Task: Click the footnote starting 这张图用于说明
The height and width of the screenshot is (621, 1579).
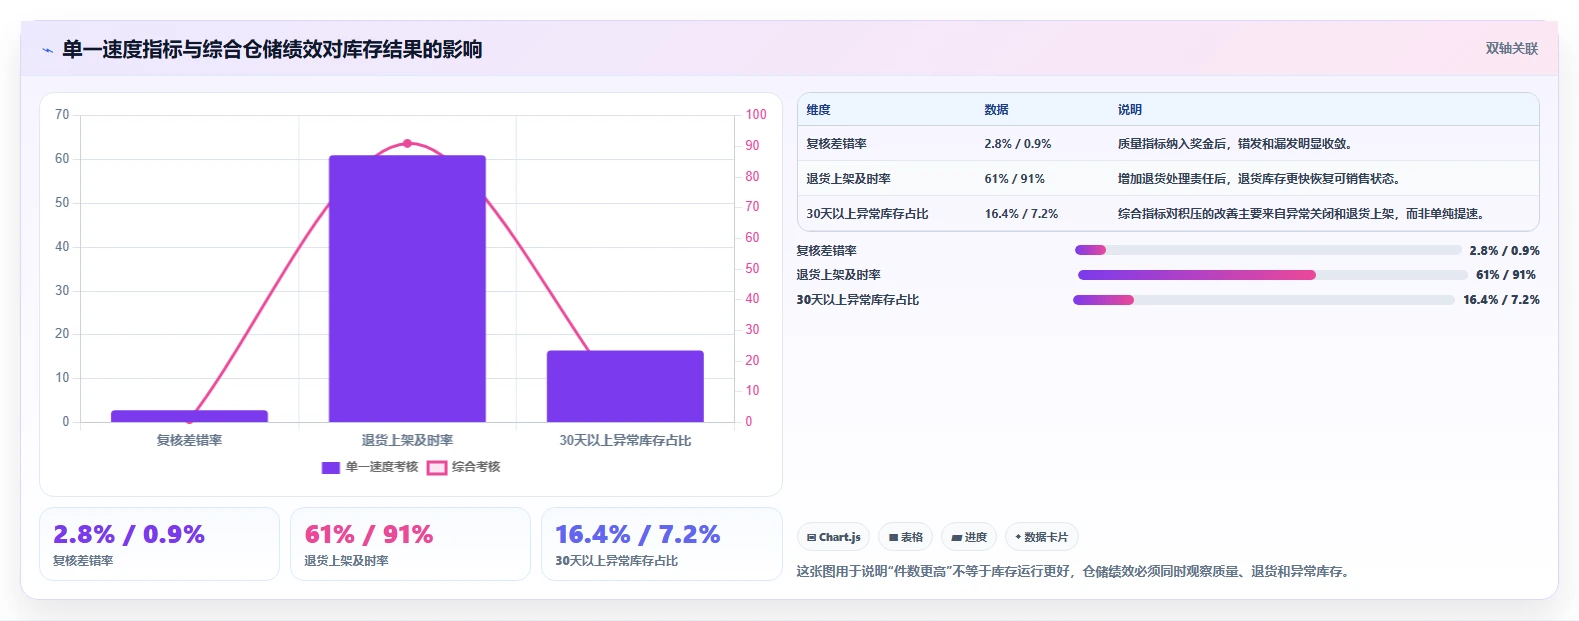Action: (1075, 572)
